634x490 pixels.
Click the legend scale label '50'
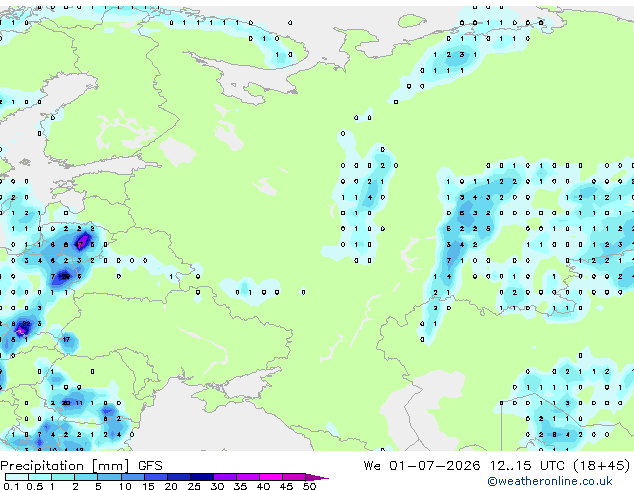pyautogui.click(x=309, y=486)
